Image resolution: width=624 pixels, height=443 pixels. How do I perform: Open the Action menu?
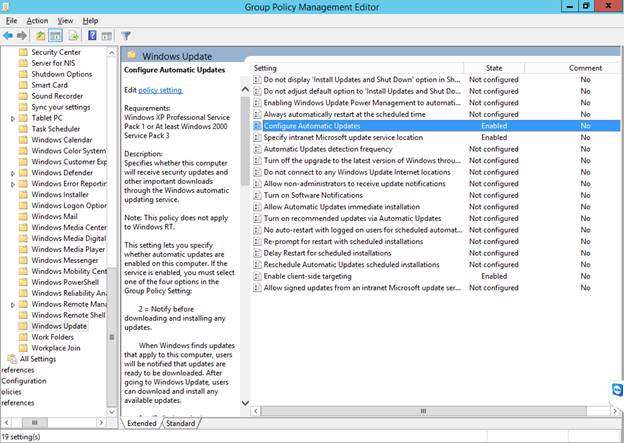37,21
